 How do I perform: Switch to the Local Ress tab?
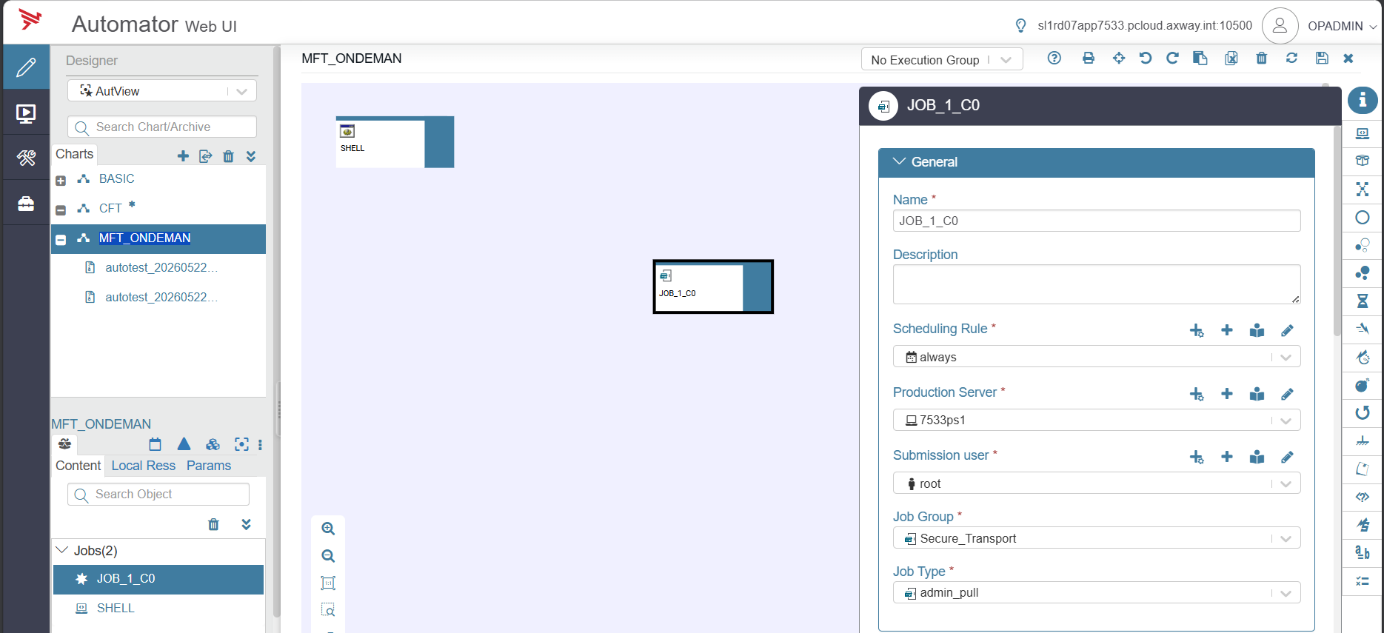(143, 466)
